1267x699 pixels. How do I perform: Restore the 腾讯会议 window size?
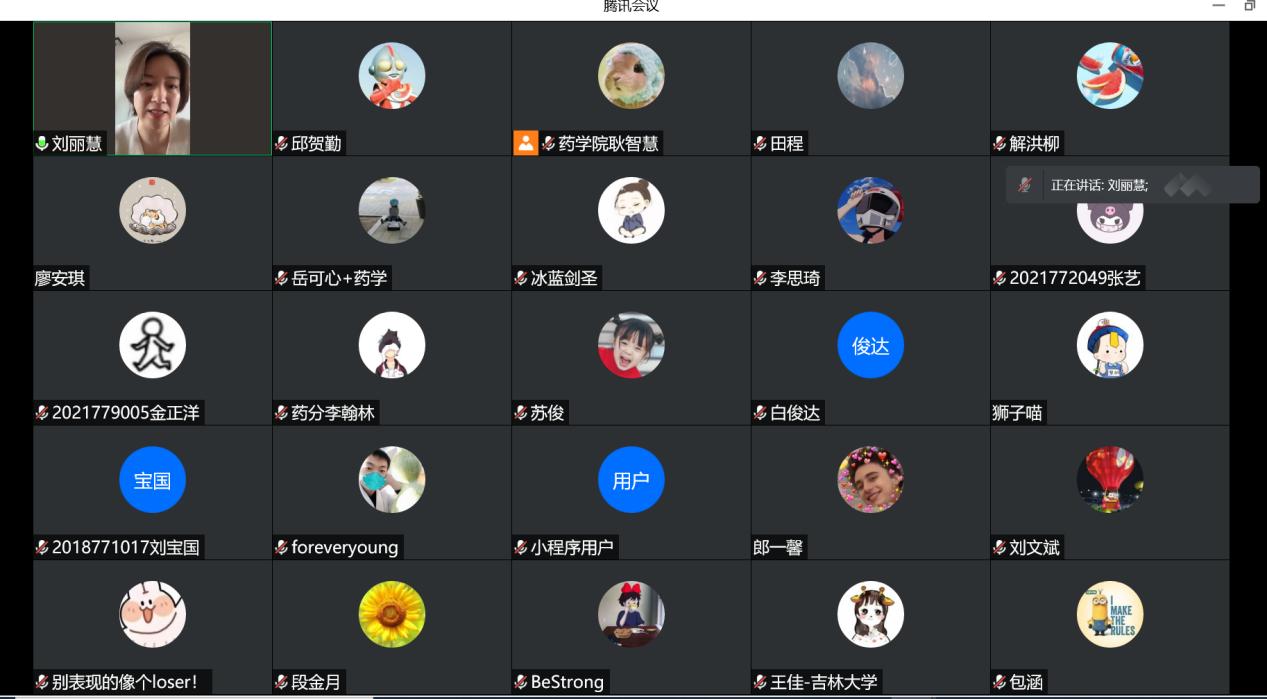pos(1250,6)
